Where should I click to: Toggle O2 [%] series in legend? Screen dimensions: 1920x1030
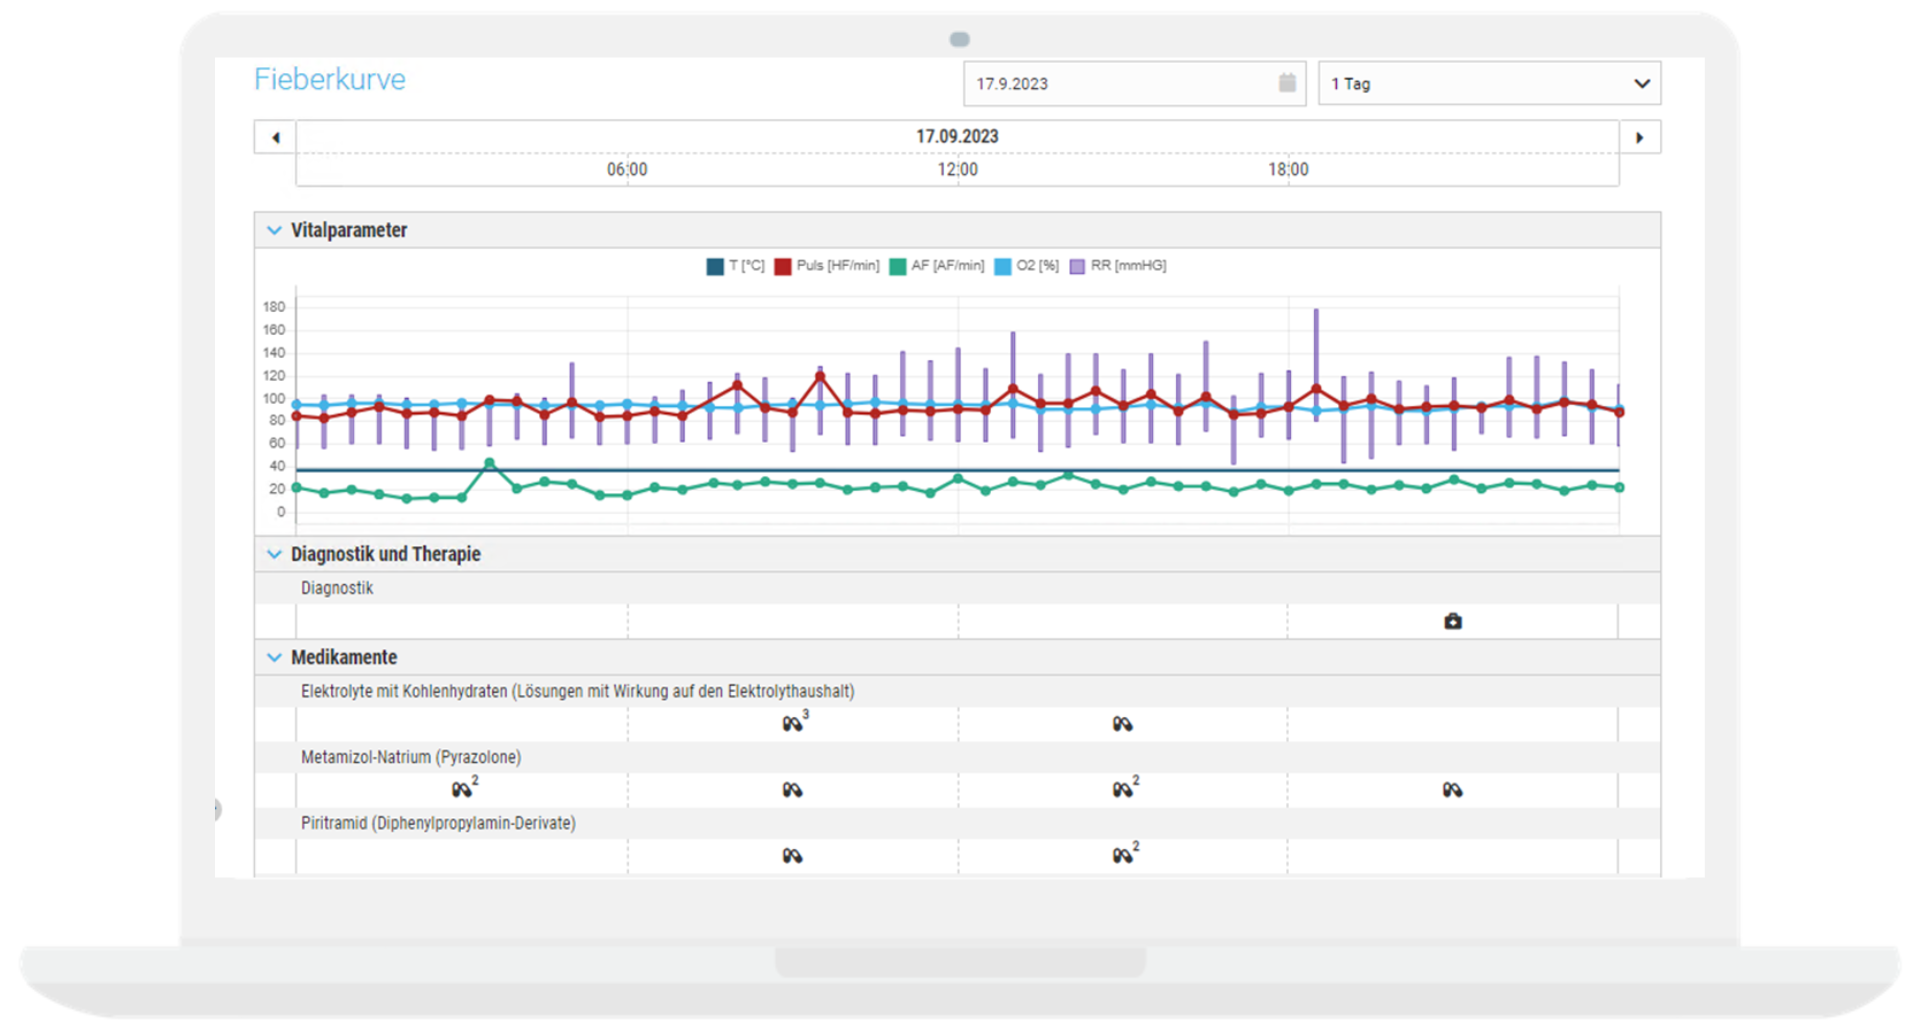[1027, 266]
